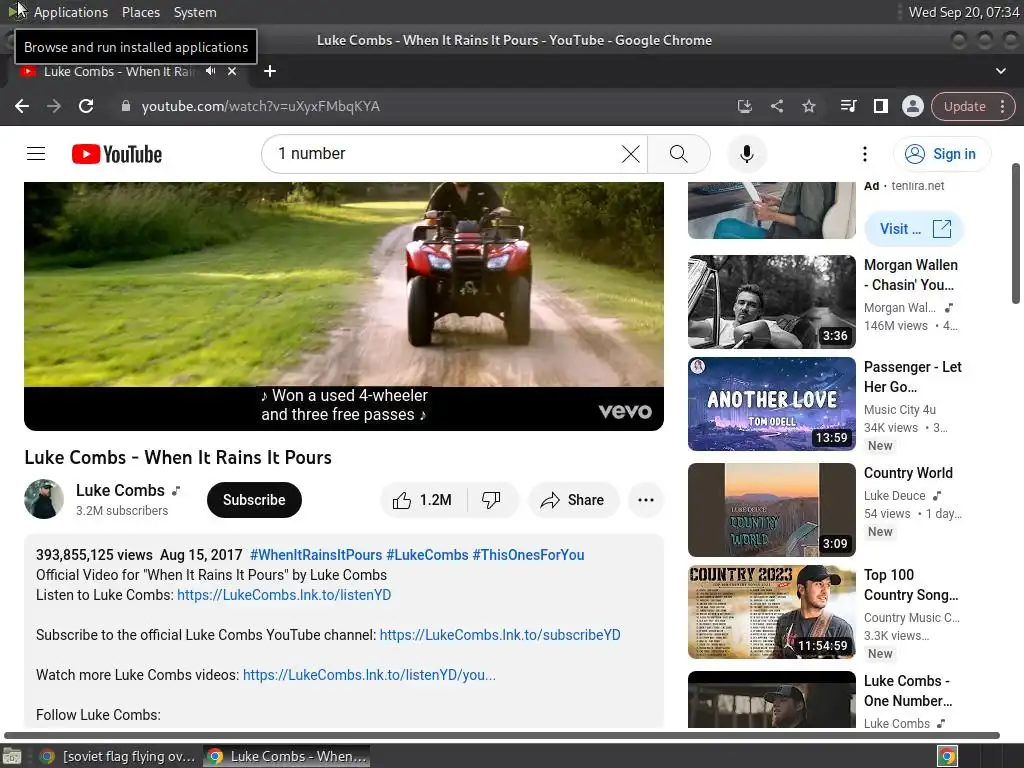Click the Wed Sep 20 clock
Image resolution: width=1024 pixels, height=768 pixels.
click(x=964, y=12)
